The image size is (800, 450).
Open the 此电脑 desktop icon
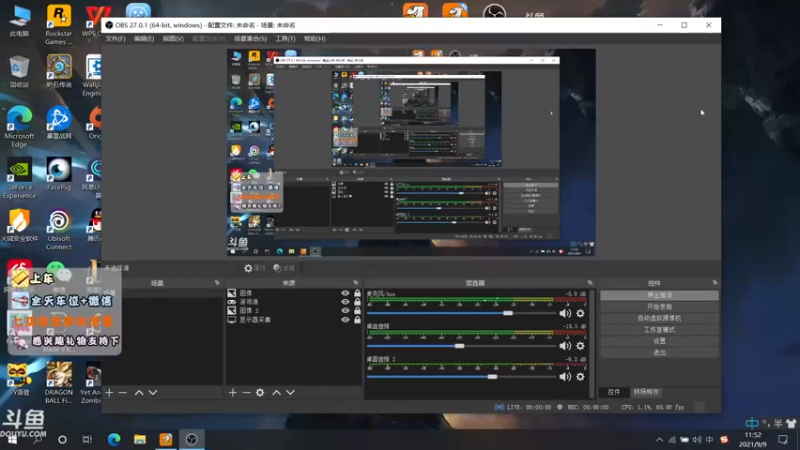[19, 21]
